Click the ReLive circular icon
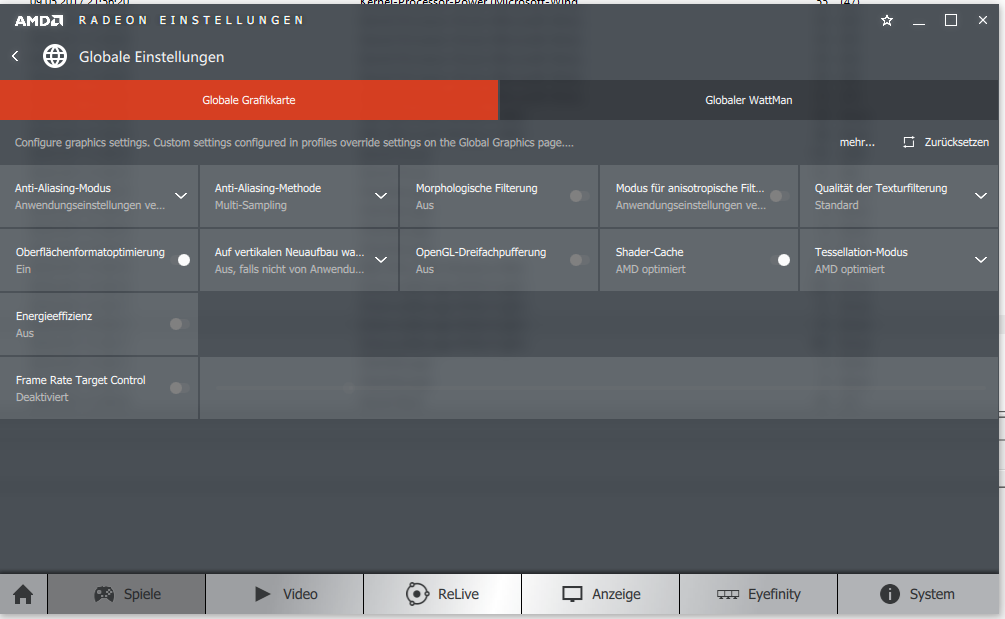The width and height of the screenshot is (1005, 619). click(417, 594)
